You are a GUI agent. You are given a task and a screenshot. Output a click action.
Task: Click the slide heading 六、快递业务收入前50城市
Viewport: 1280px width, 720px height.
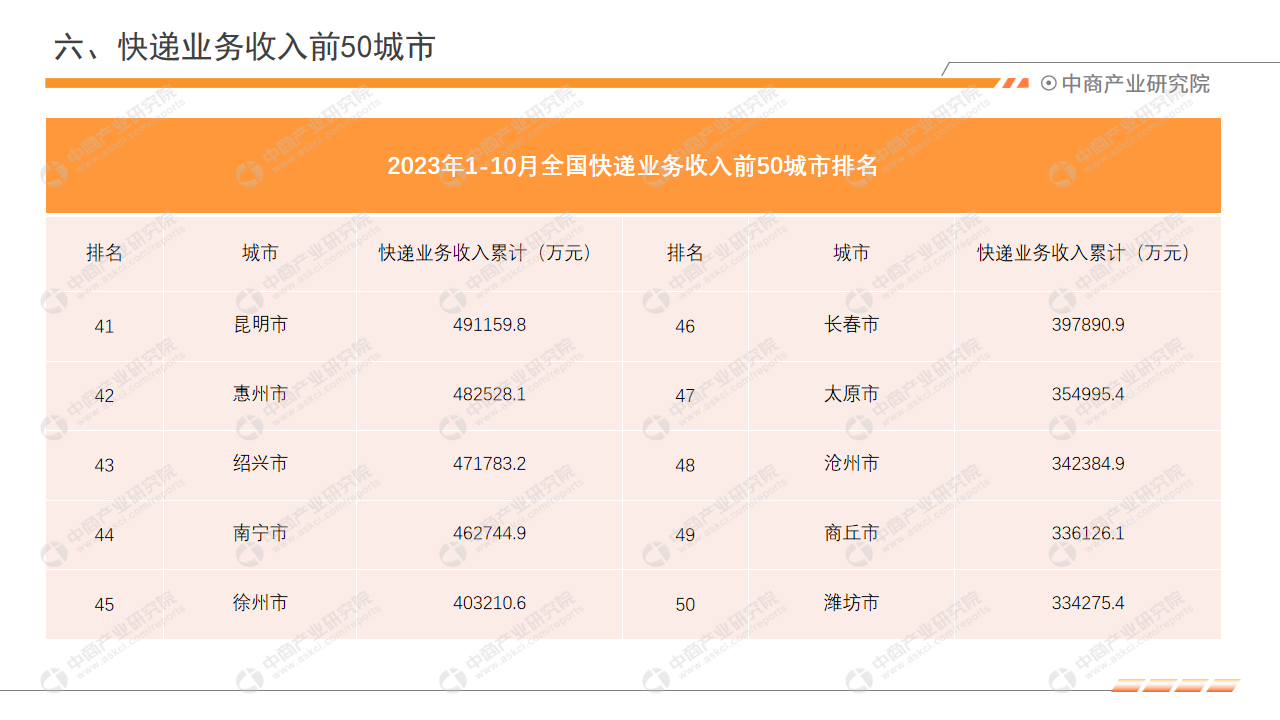(x=245, y=47)
